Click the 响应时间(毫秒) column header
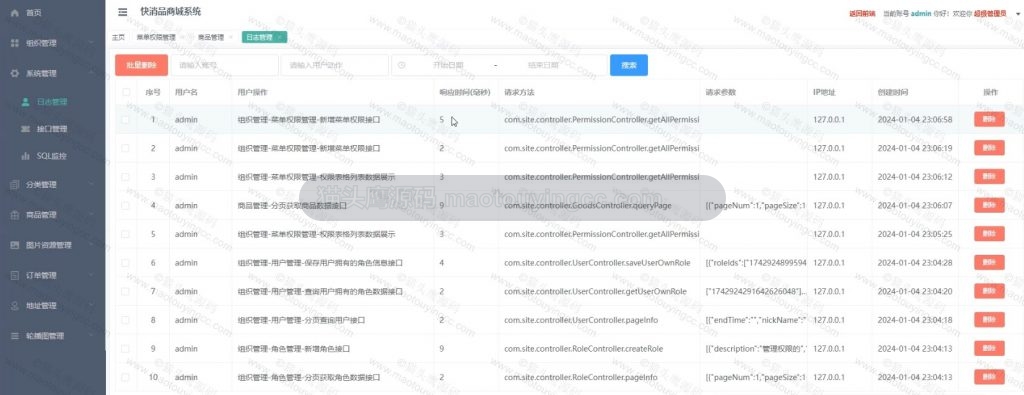Screen dimensions: 1024x395 click(x=464, y=92)
